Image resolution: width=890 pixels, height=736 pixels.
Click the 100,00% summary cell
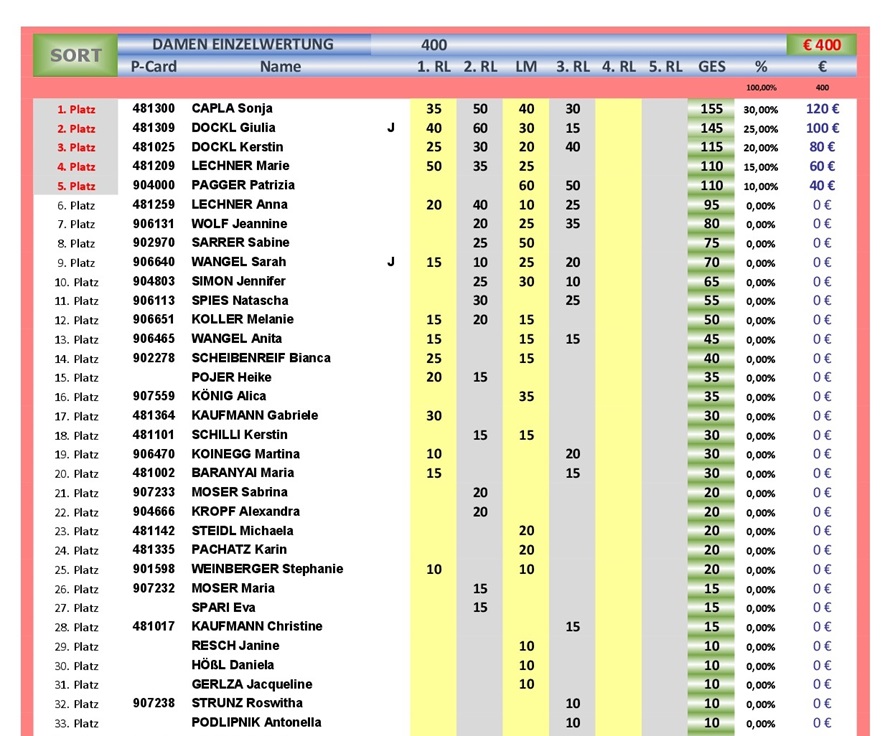761,87
